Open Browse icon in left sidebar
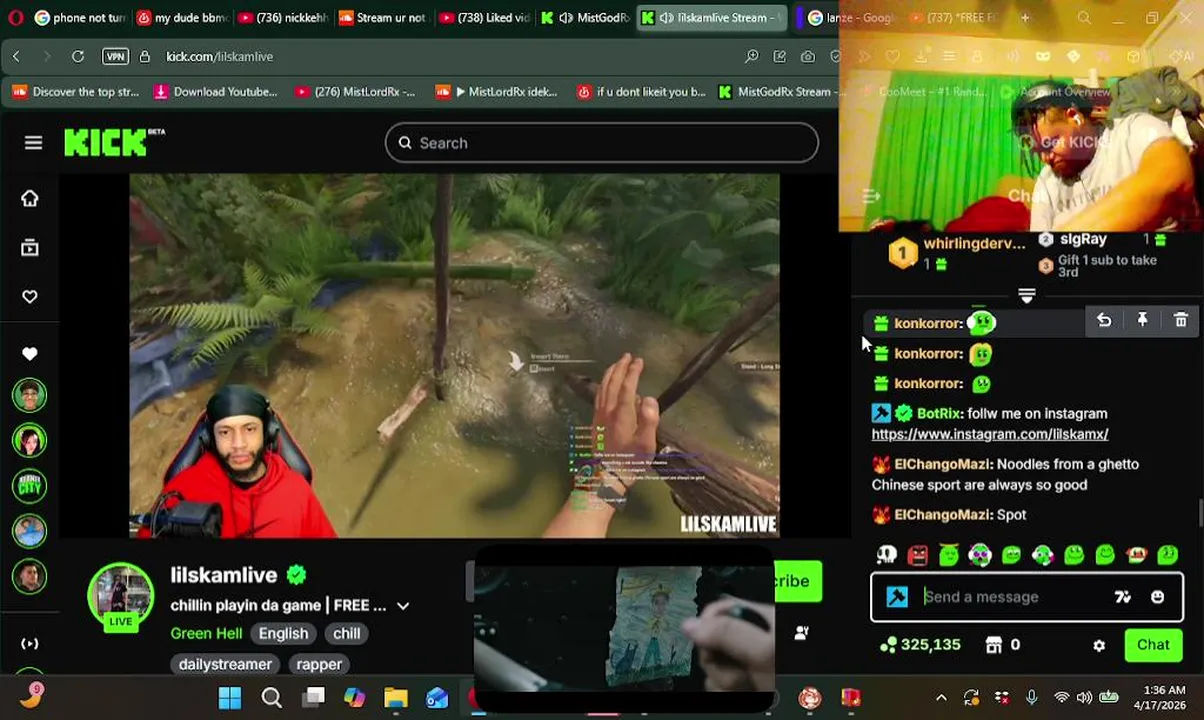This screenshot has width=1204, height=720. pyautogui.click(x=30, y=247)
